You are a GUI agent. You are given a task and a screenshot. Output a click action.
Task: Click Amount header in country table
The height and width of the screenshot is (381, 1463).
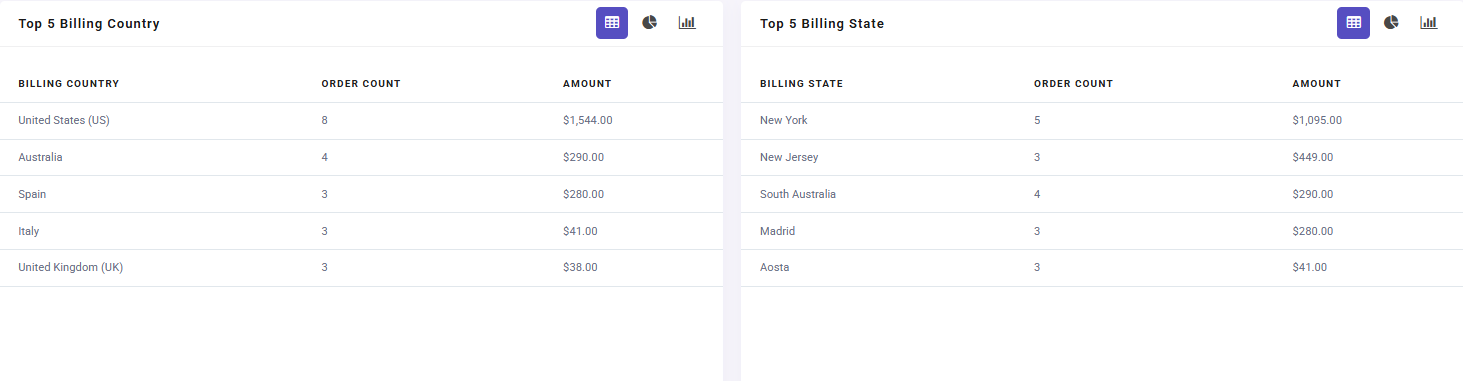coord(587,84)
